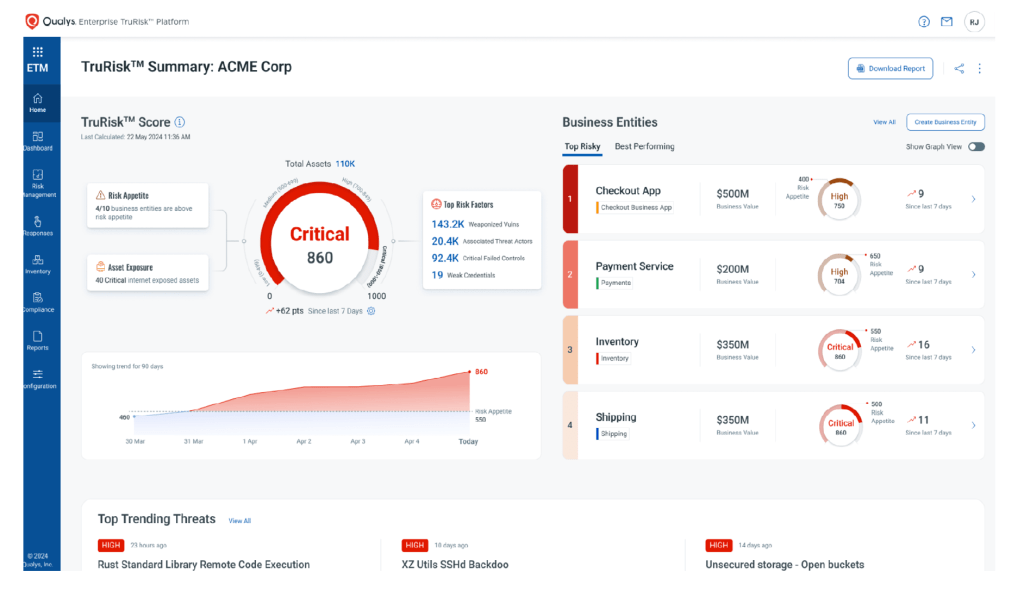Viewport: 1024px width, 609px height.
Task: Open the Inventory sidebar section
Action: point(37,264)
